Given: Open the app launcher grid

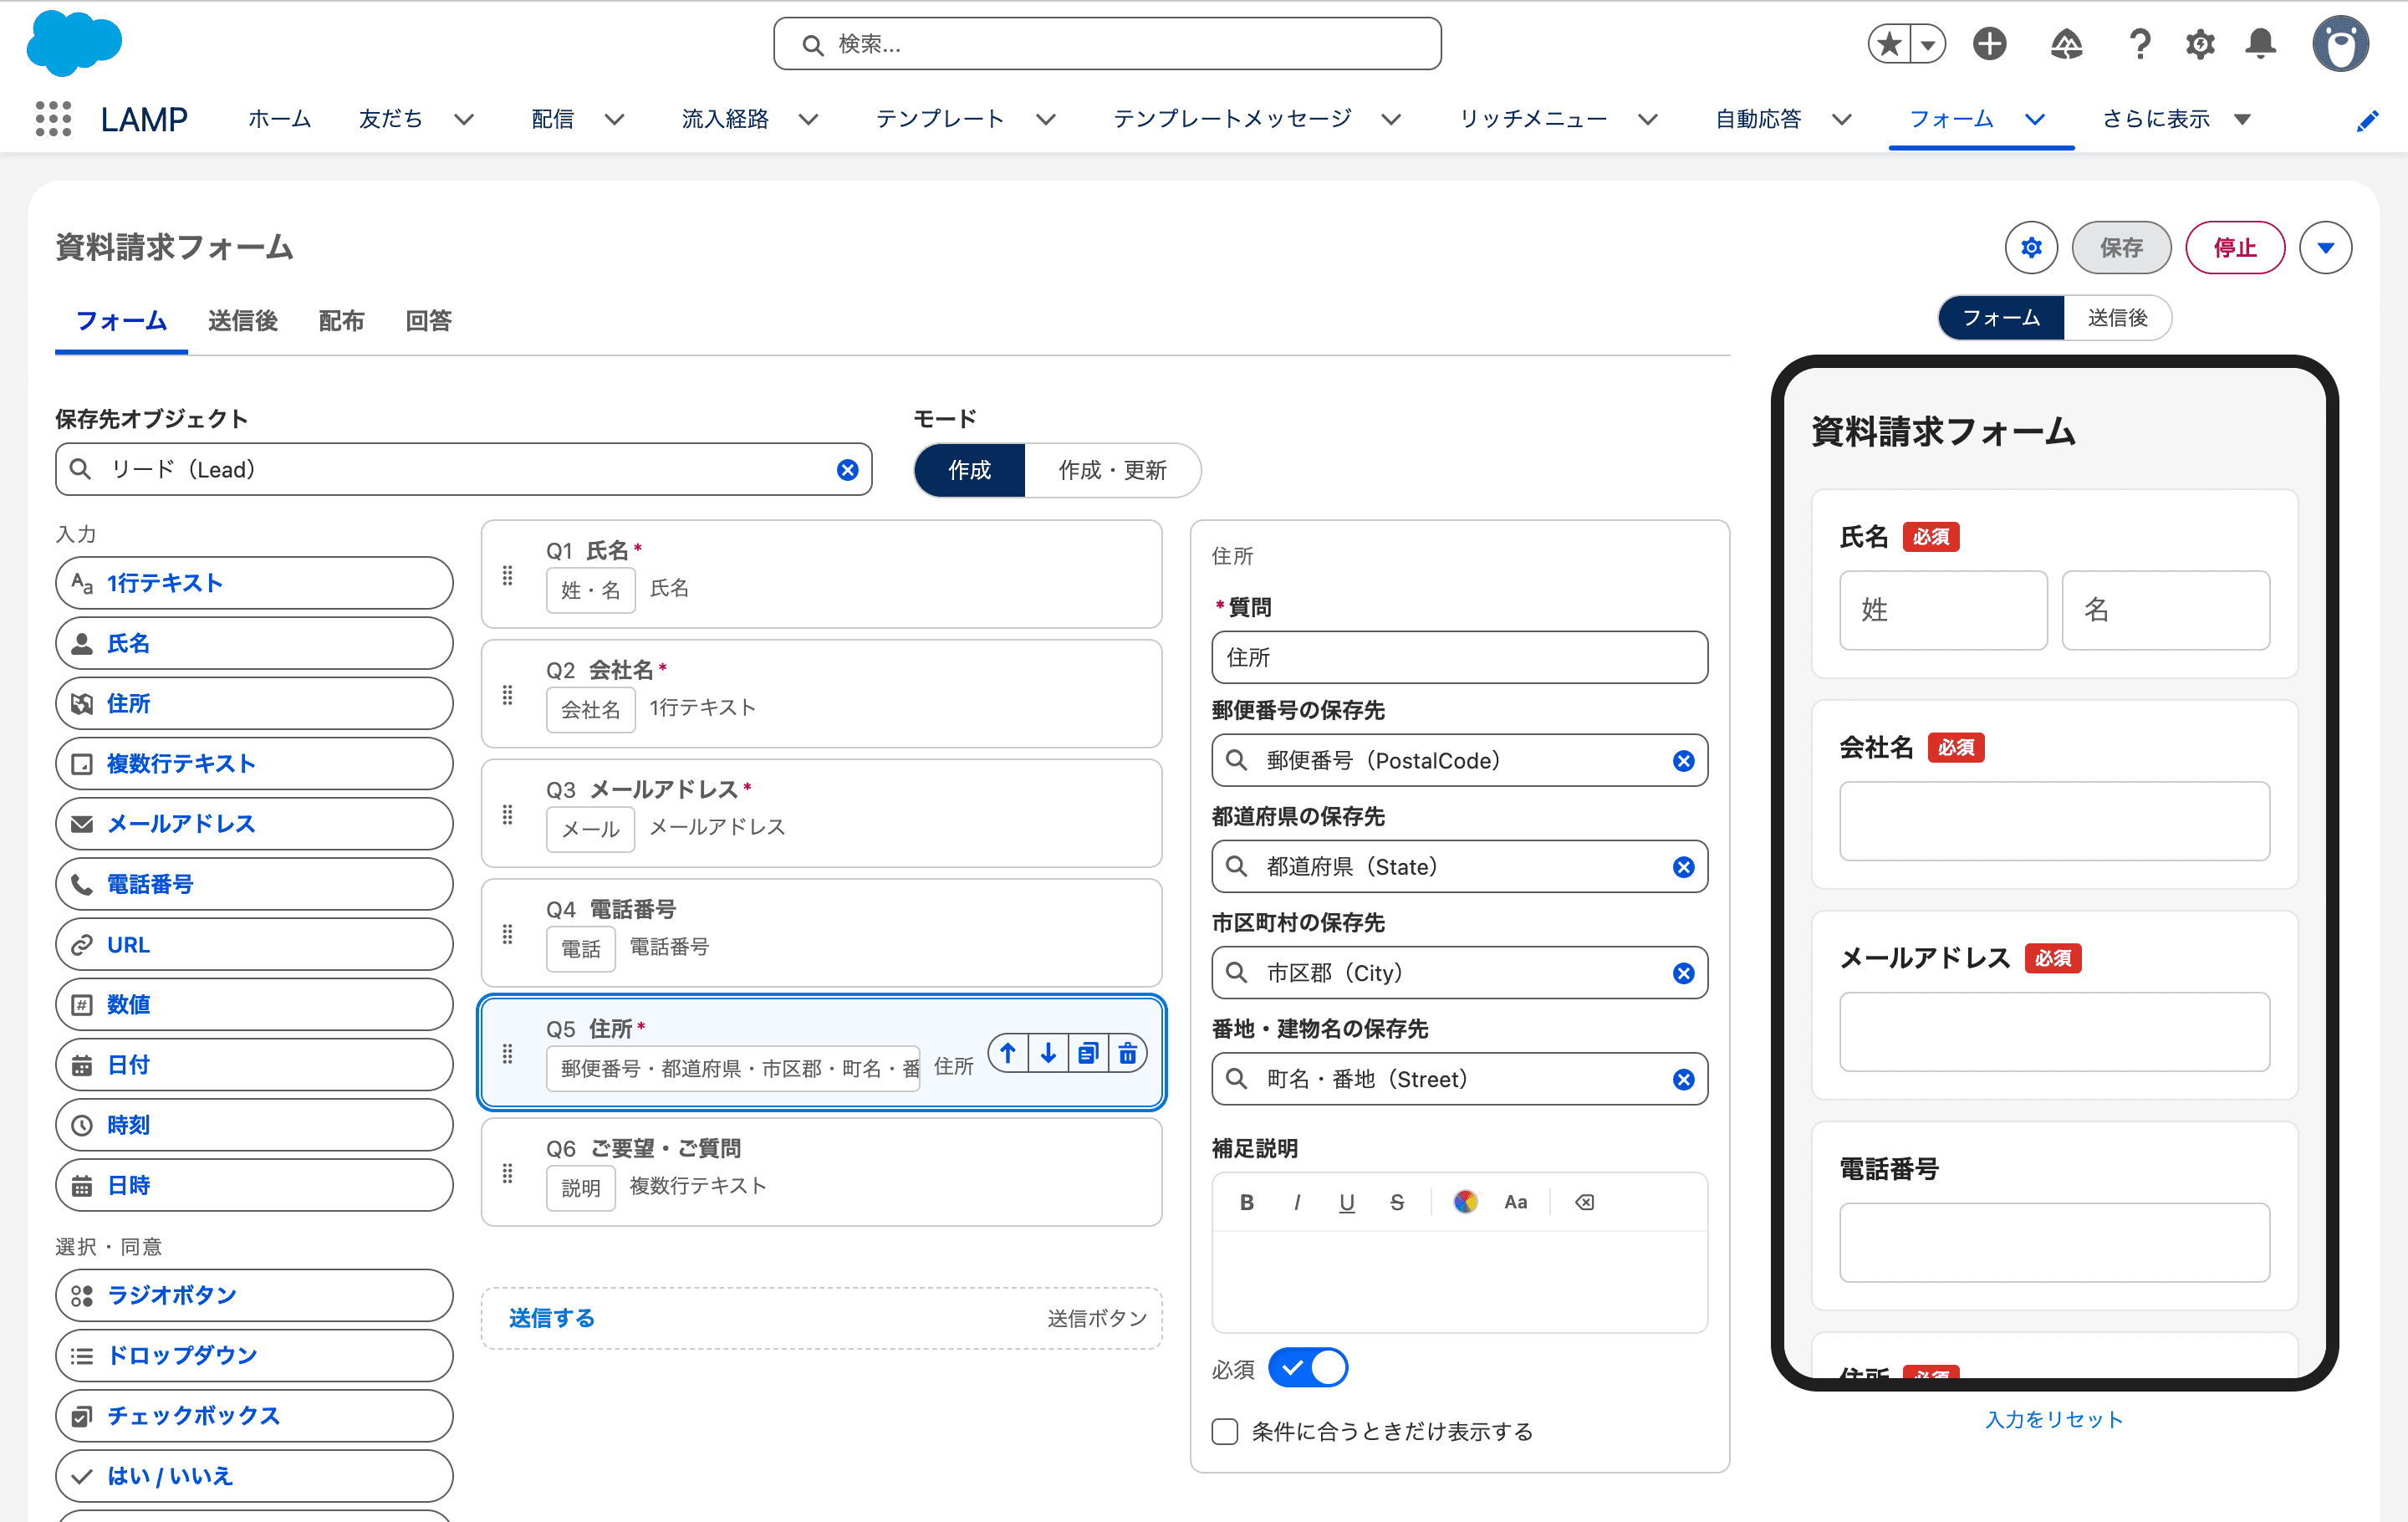Looking at the screenshot, I should tap(53, 119).
